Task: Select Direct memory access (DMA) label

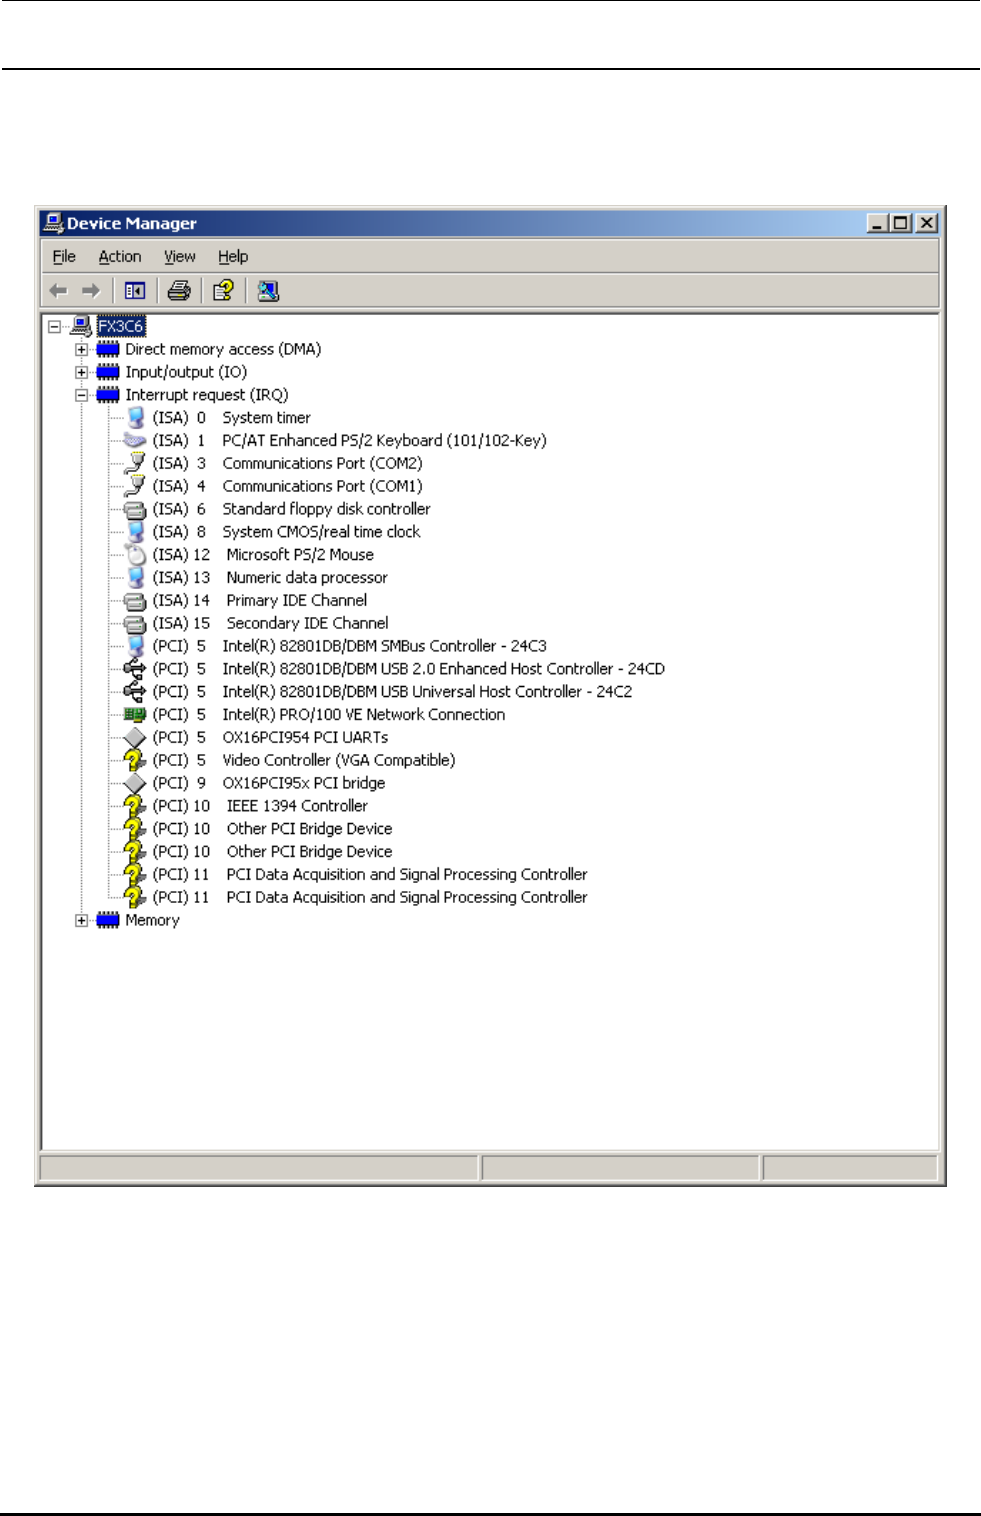Action: (223, 349)
